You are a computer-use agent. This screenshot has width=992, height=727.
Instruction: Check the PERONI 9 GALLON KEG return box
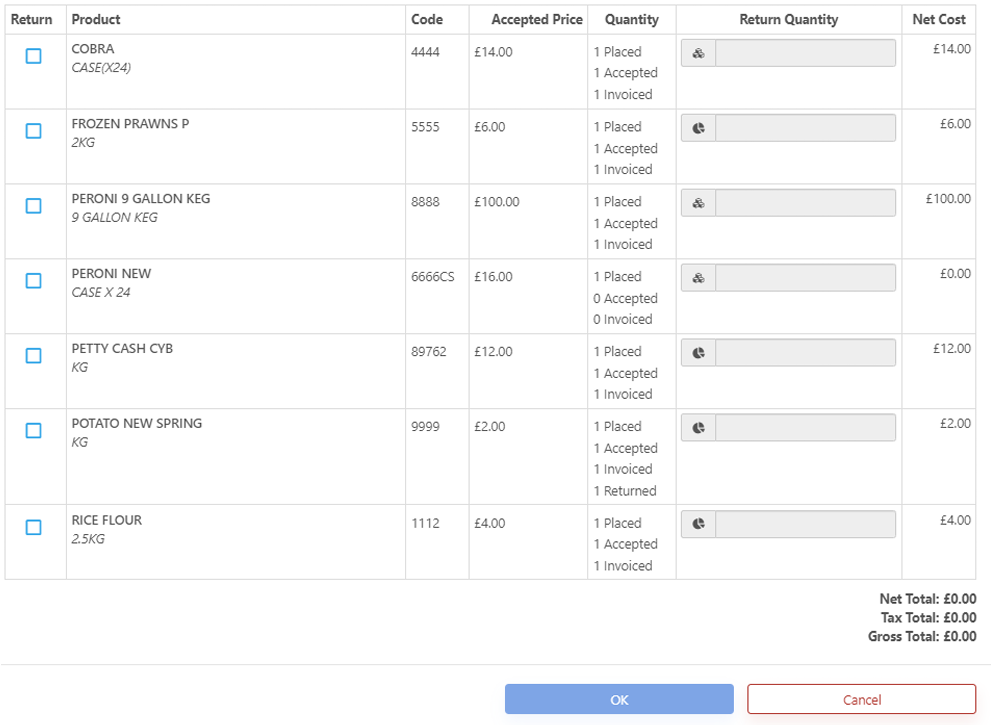coord(33,206)
